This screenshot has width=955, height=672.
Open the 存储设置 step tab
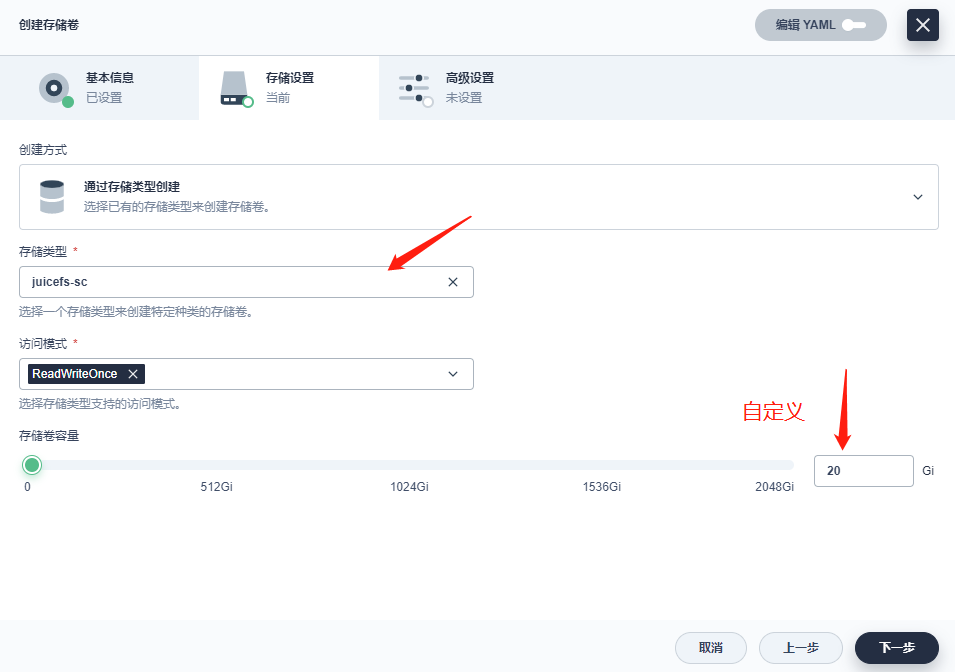pyautogui.click(x=289, y=88)
